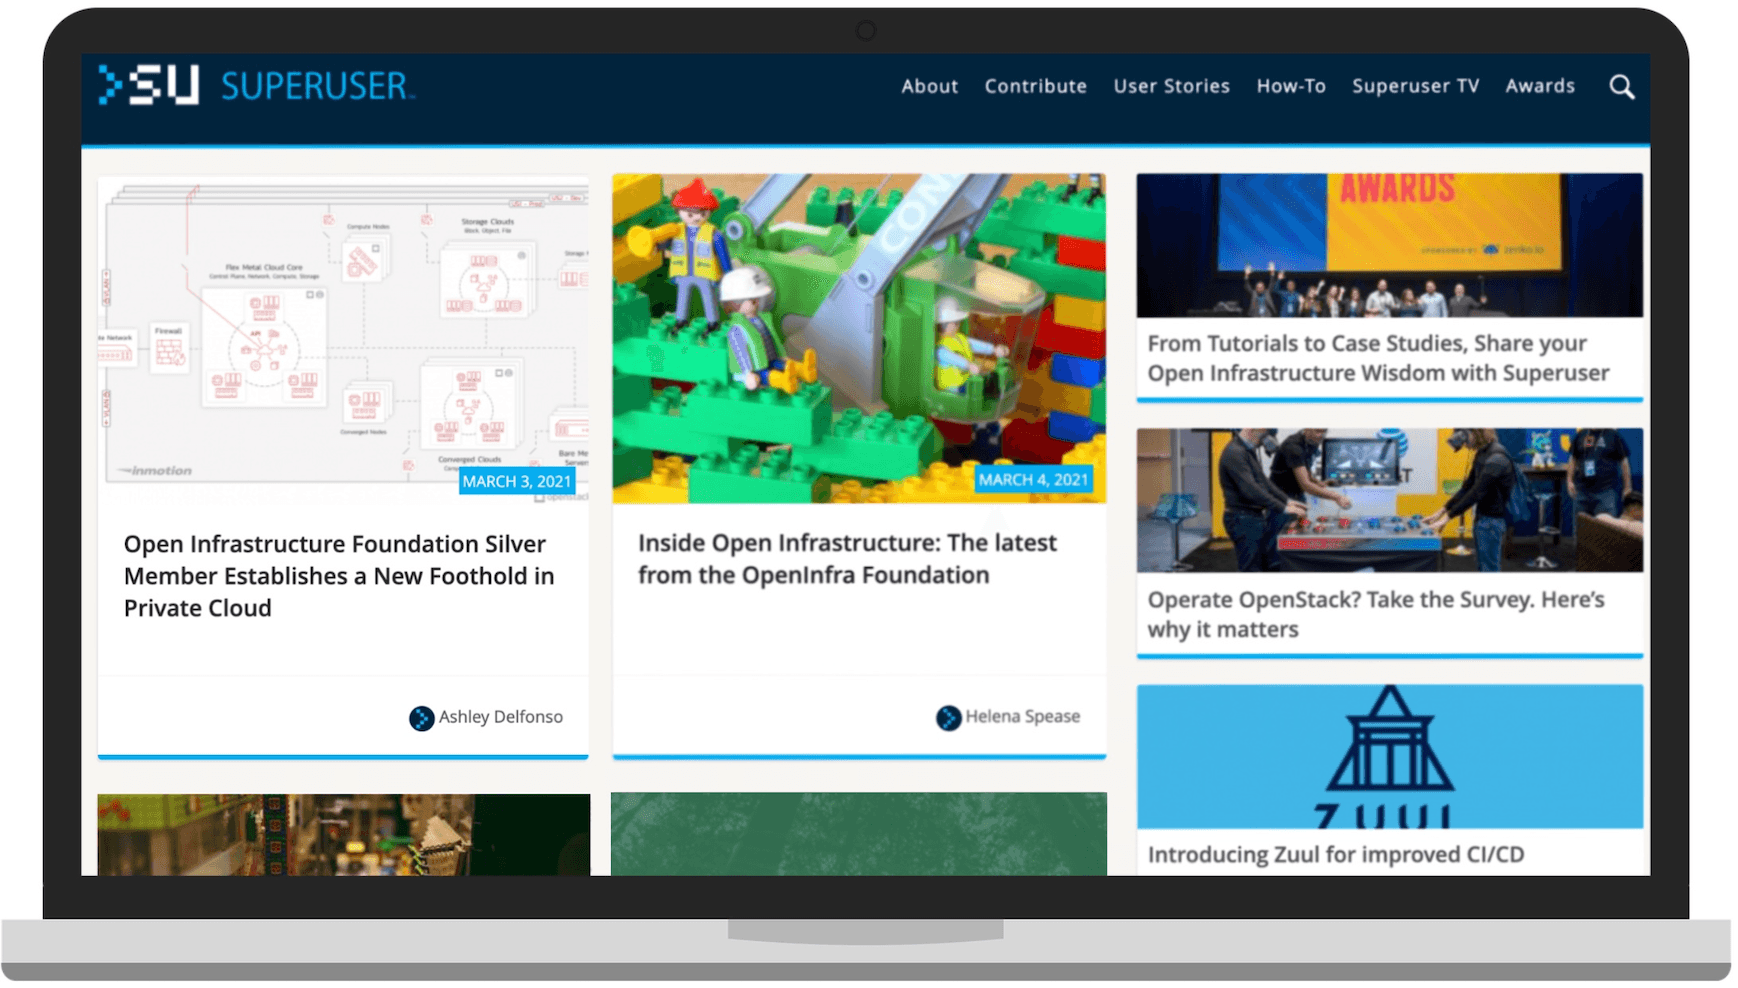The height and width of the screenshot is (988, 1738).
Task: Click the Lego construction figures thumbnail
Action: pyautogui.click(x=859, y=338)
